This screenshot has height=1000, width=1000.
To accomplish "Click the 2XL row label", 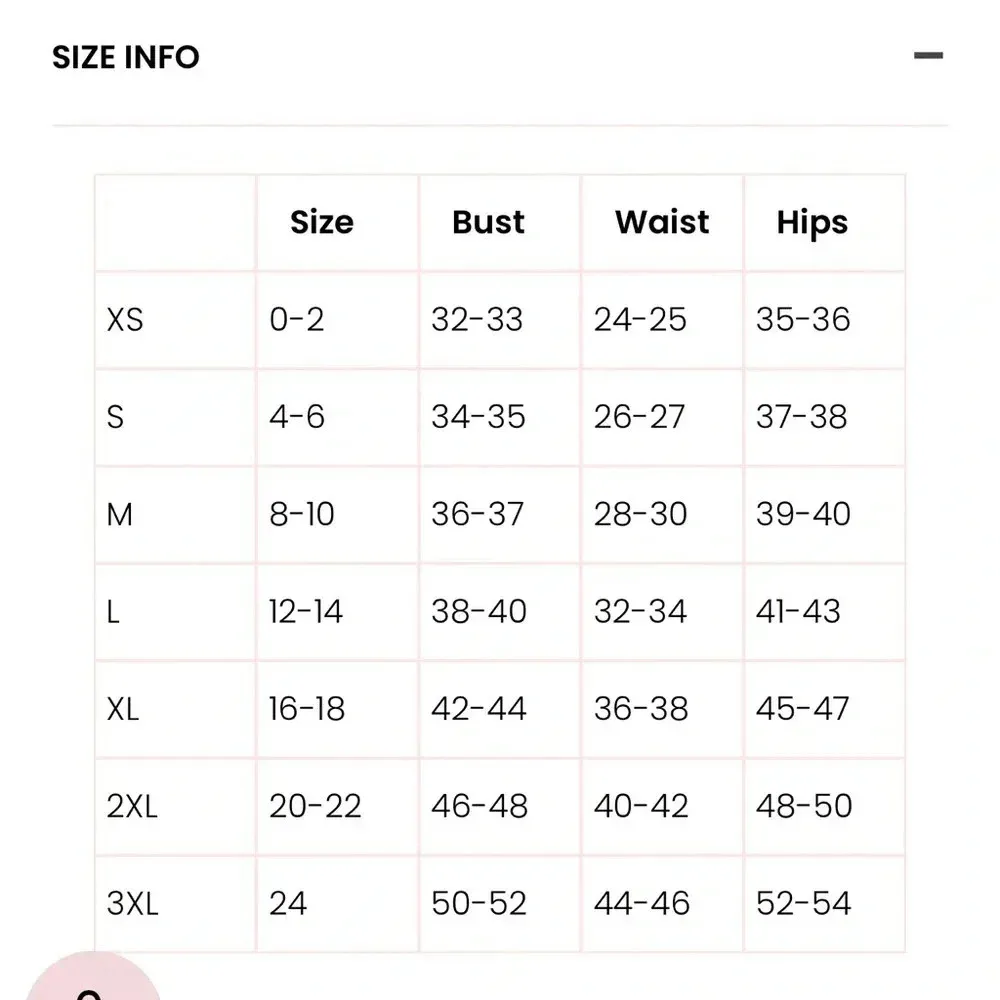I will [x=132, y=807].
